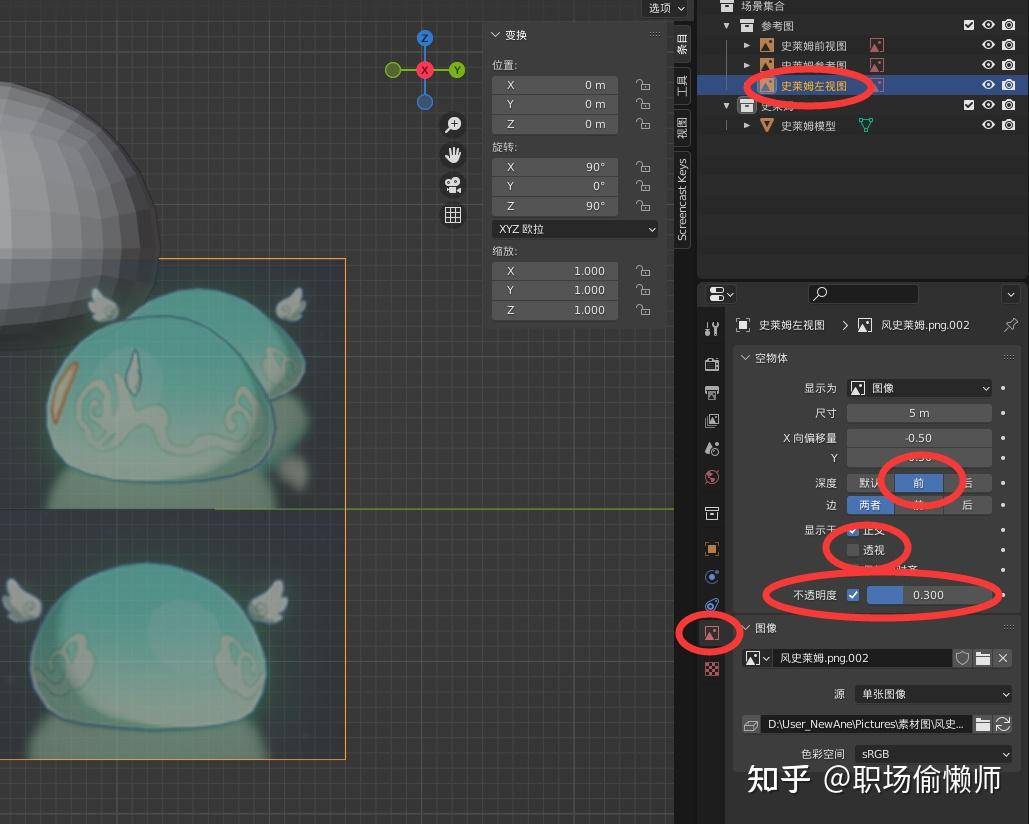Open the Physics properties tab
The height and width of the screenshot is (824, 1029).
(x=712, y=577)
